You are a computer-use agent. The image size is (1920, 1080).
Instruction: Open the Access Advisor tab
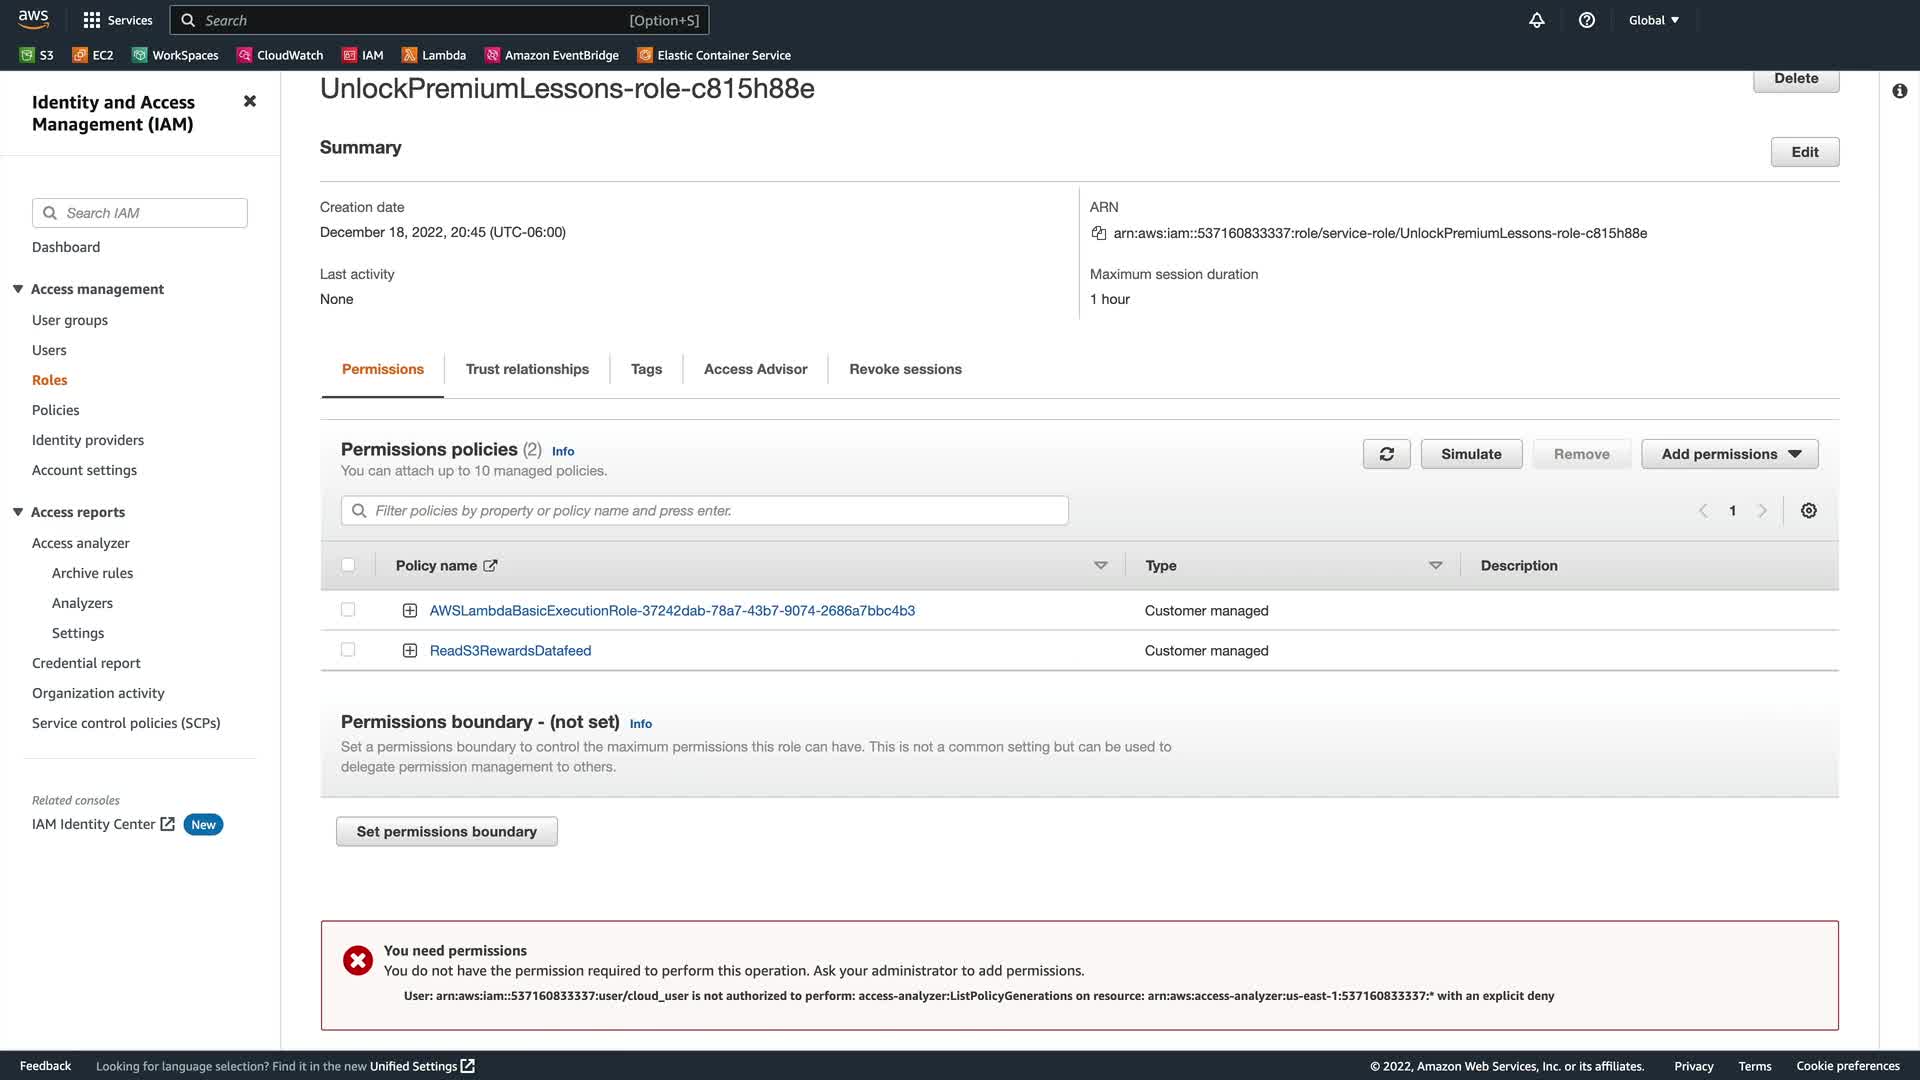(x=755, y=369)
